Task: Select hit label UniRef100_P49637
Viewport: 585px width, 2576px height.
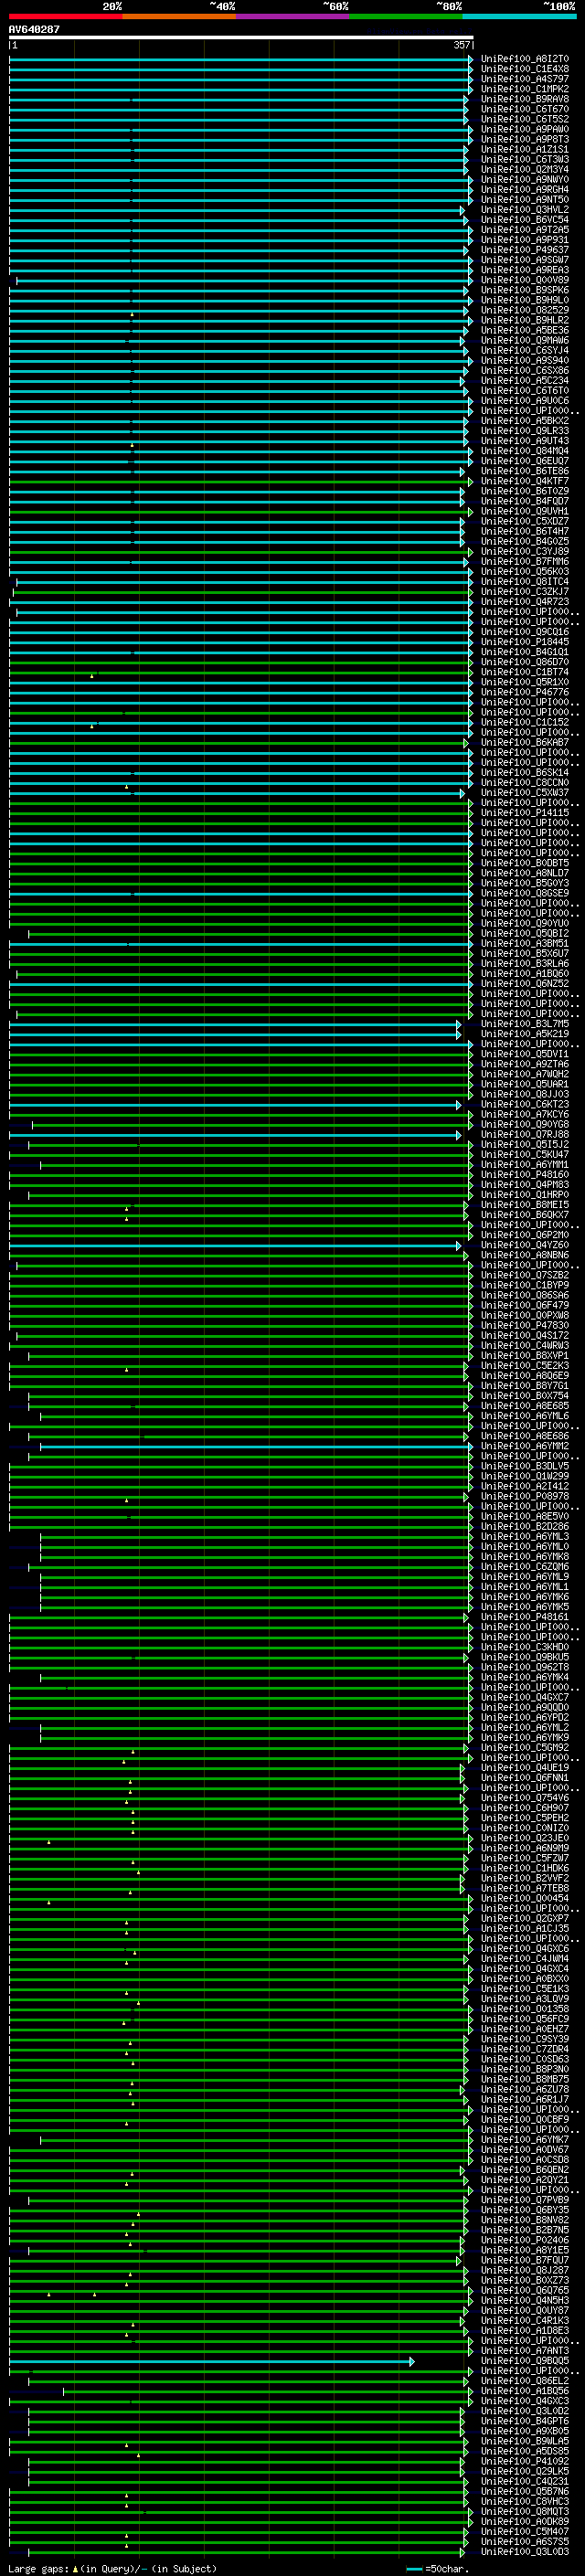Action: tap(525, 250)
